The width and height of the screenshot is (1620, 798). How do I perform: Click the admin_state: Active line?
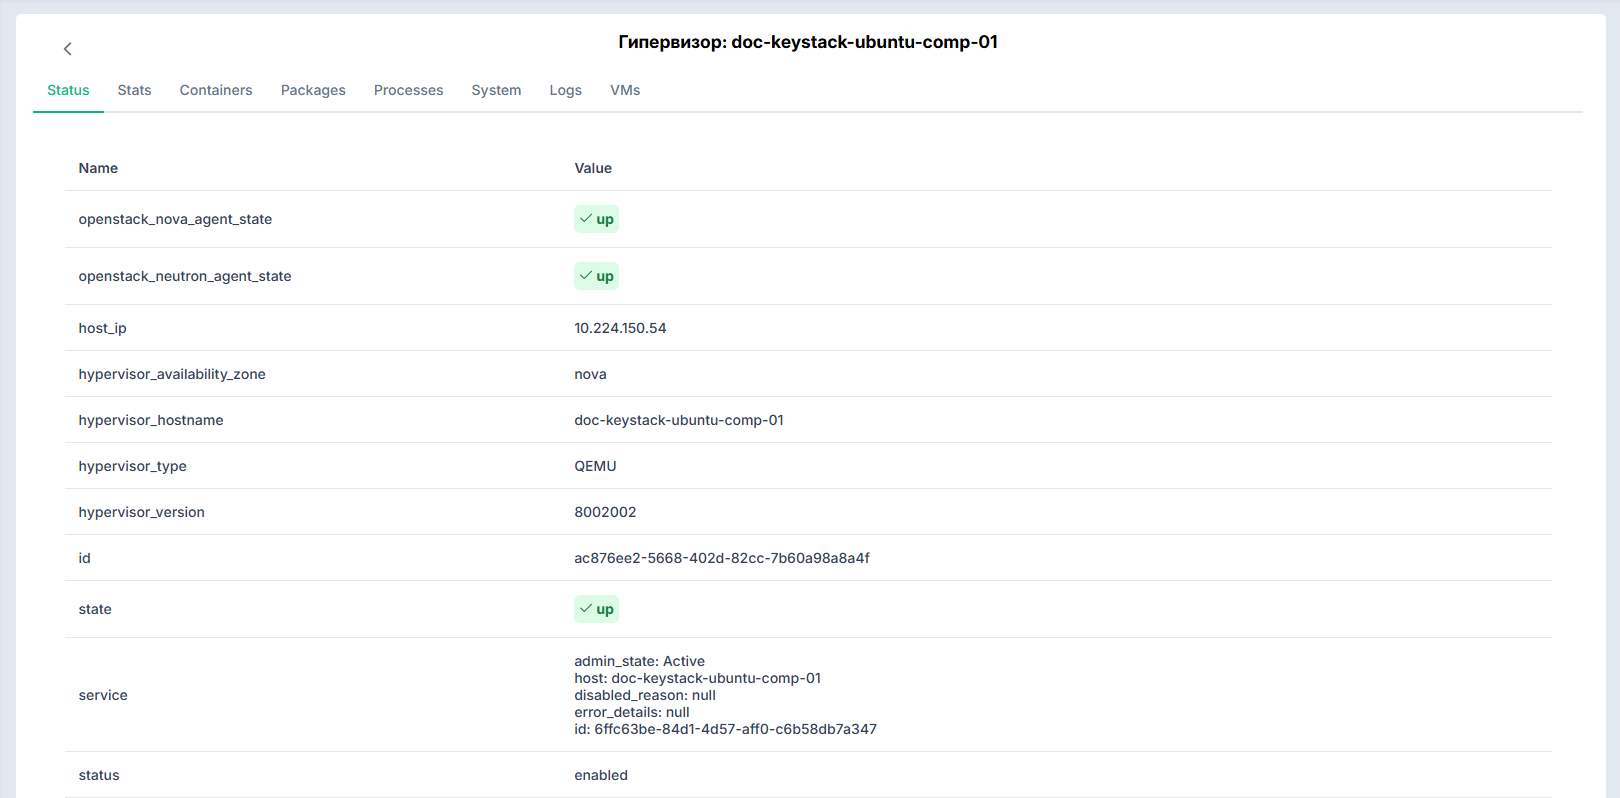coord(639,661)
